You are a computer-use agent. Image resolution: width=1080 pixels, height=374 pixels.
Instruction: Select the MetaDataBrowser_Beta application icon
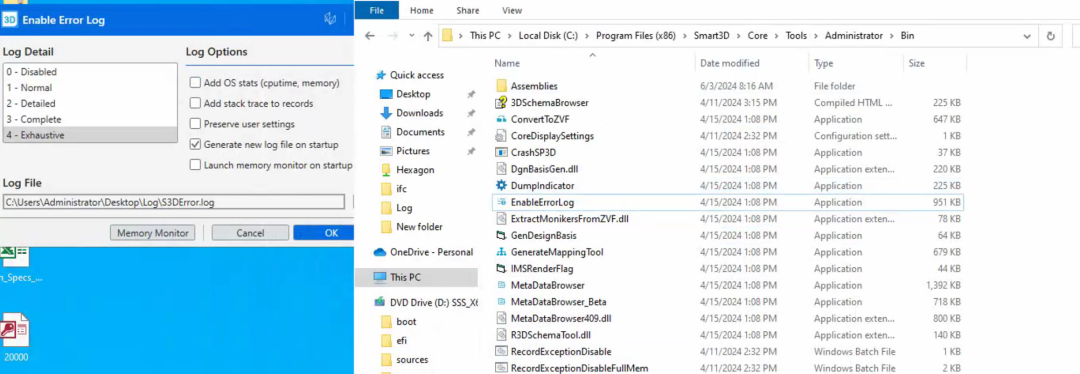(x=501, y=302)
